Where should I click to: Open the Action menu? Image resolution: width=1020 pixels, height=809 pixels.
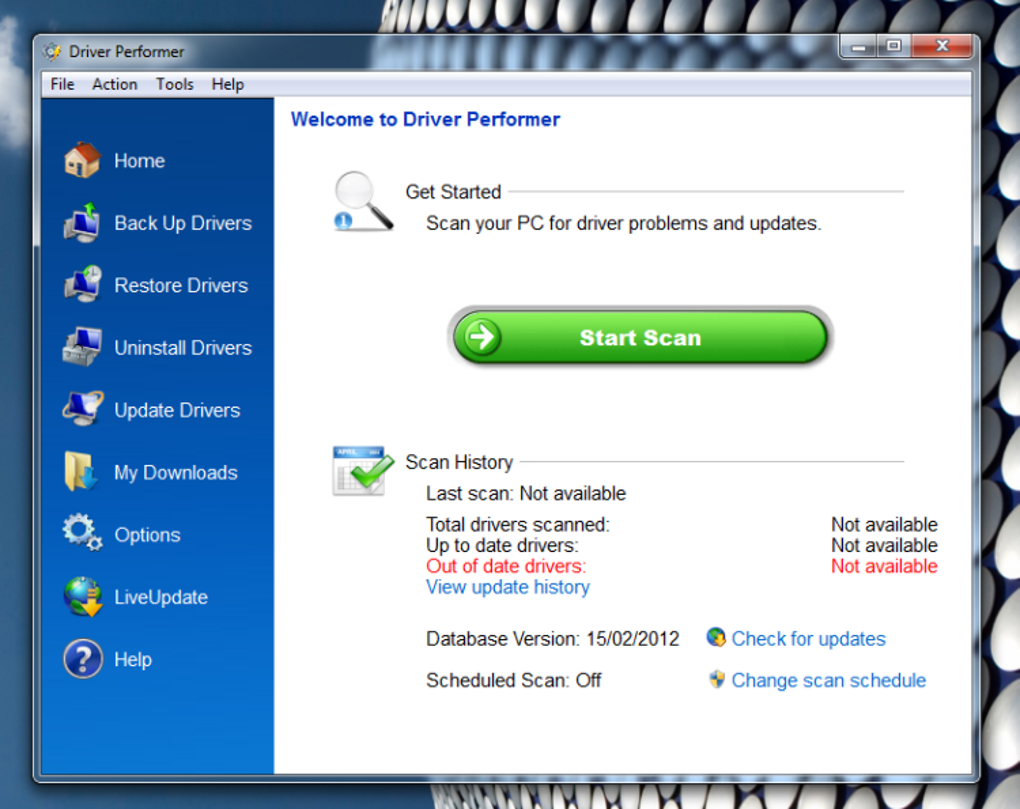[x=114, y=85]
